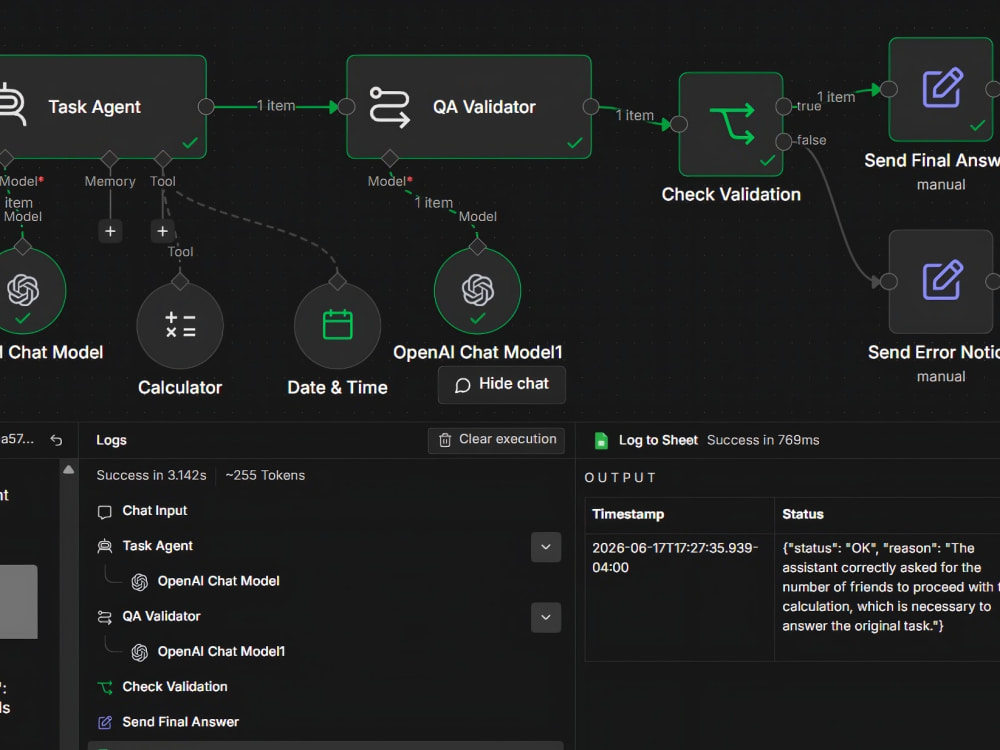Click the Google Sheets icon beside Log to Sheet
Image resolution: width=1000 pixels, height=750 pixels.
[x=601, y=441]
